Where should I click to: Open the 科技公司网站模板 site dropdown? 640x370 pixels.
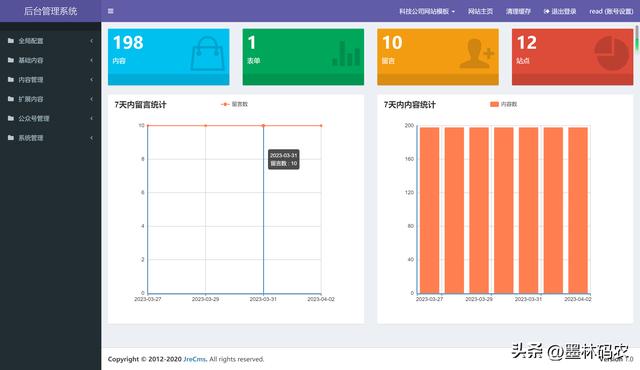[427, 11]
